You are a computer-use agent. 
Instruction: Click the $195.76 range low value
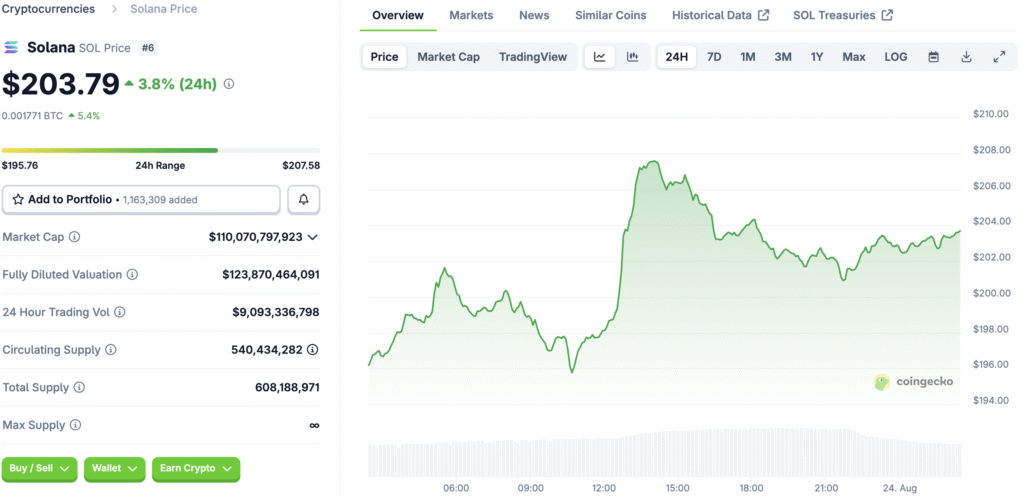point(20,165)
